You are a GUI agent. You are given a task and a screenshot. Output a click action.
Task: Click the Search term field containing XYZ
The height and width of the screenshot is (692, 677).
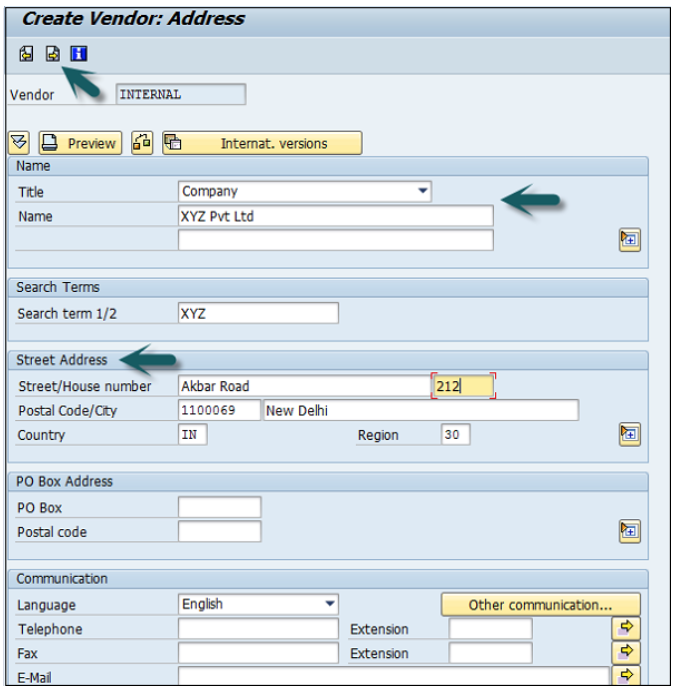[257, 313]
